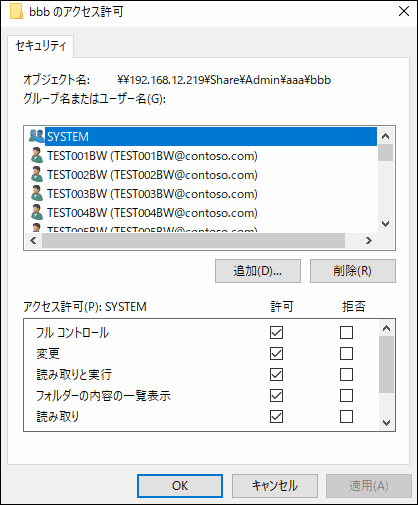Click permissions list scroll down arrow
The height and width of the screenshot is (505, 418).
[x=386, y=423]
